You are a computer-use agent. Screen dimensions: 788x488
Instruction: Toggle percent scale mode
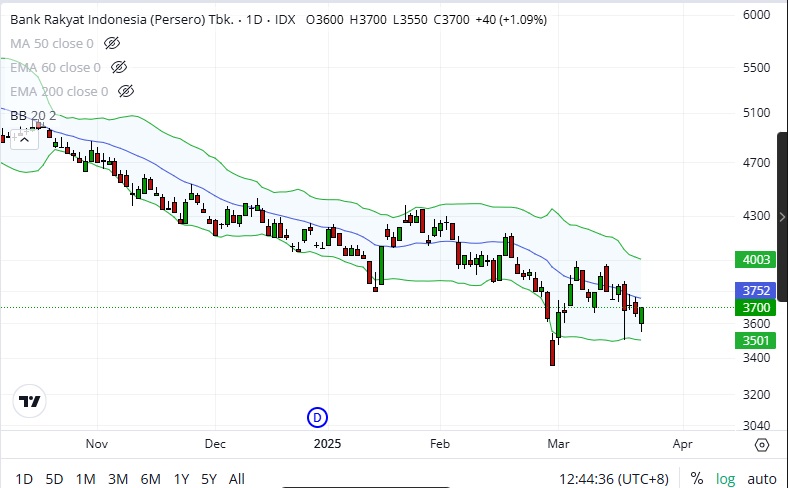(x=697, y=478)
